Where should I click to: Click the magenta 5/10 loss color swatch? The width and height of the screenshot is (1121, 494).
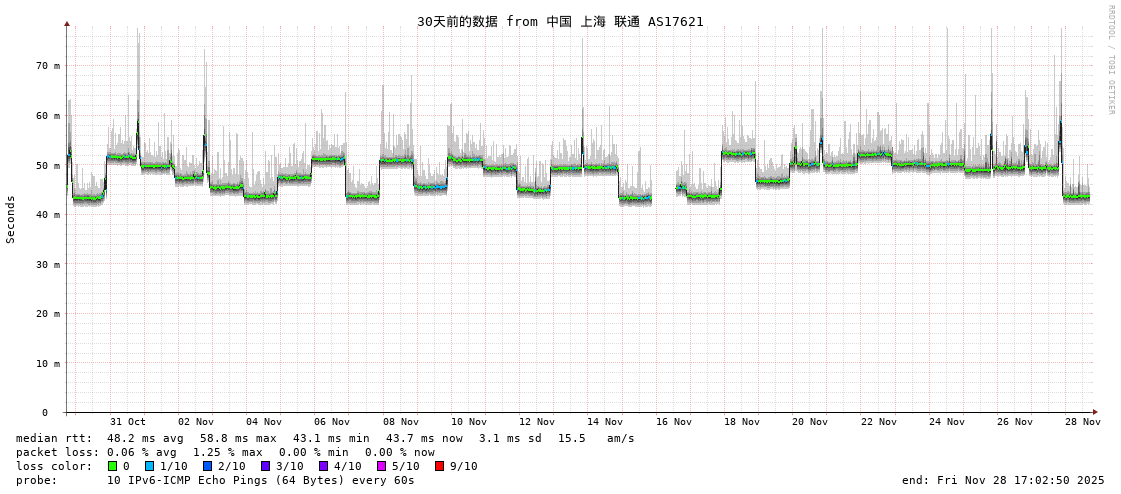point(381,466)
